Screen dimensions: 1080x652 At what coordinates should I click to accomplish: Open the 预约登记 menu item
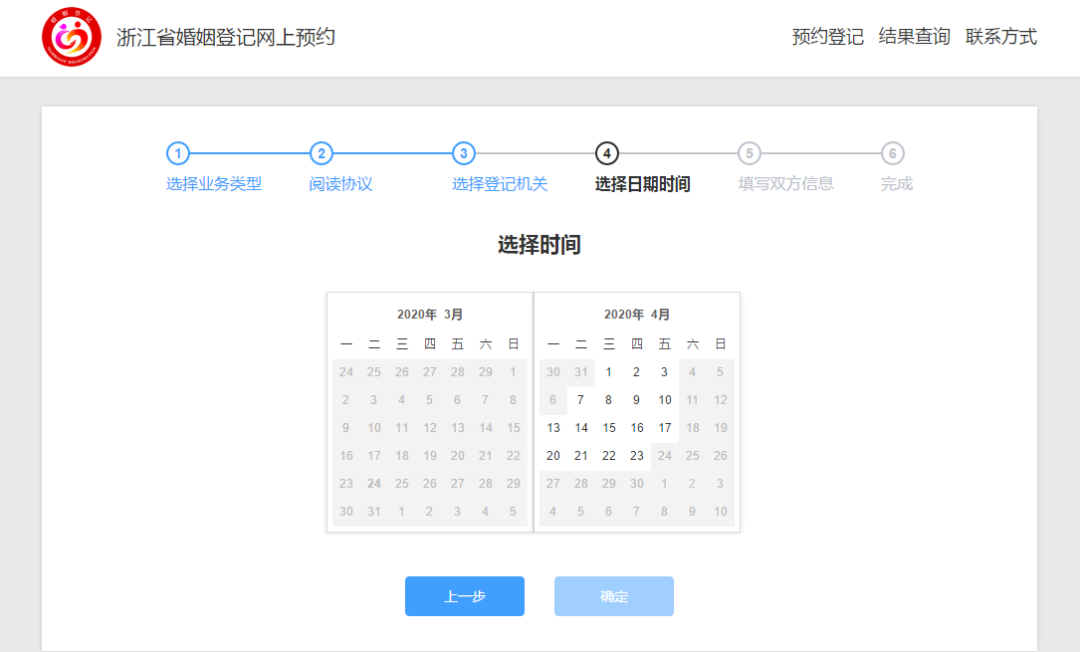[x=827, y=37]
